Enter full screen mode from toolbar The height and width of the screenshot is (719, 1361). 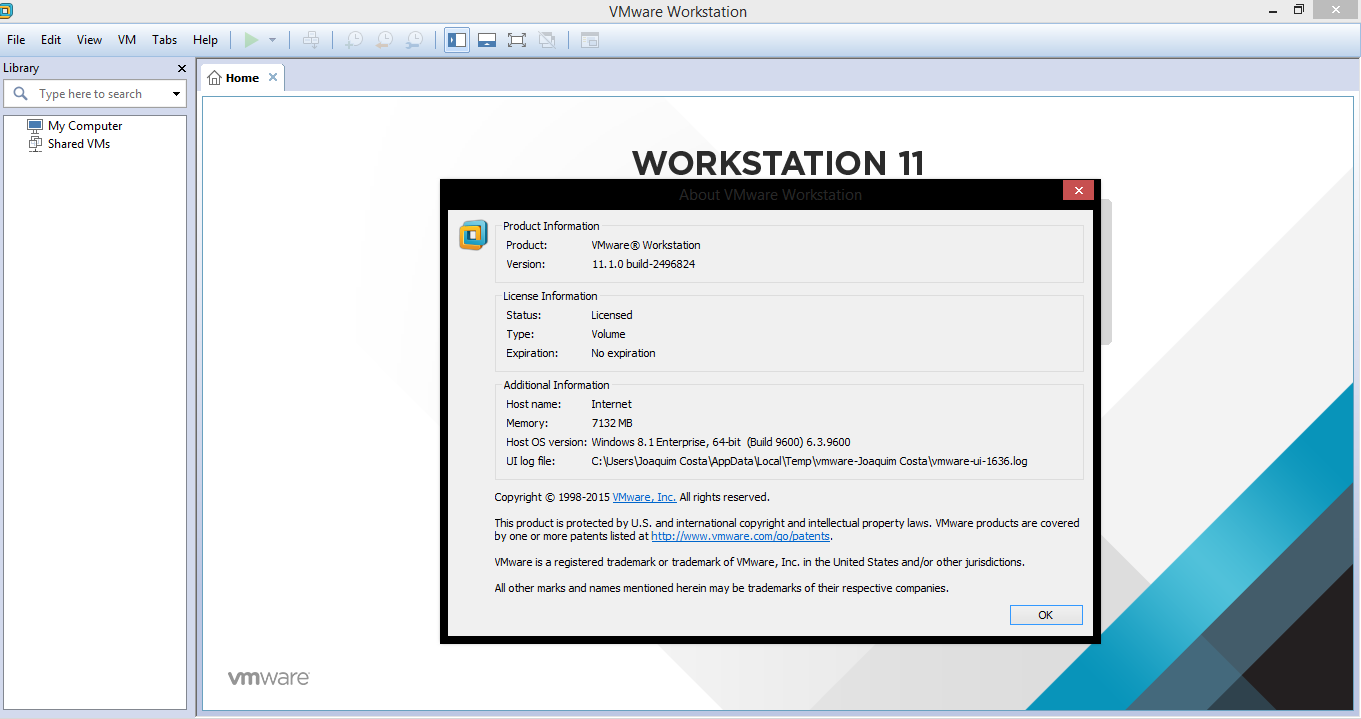click(516, 40)
